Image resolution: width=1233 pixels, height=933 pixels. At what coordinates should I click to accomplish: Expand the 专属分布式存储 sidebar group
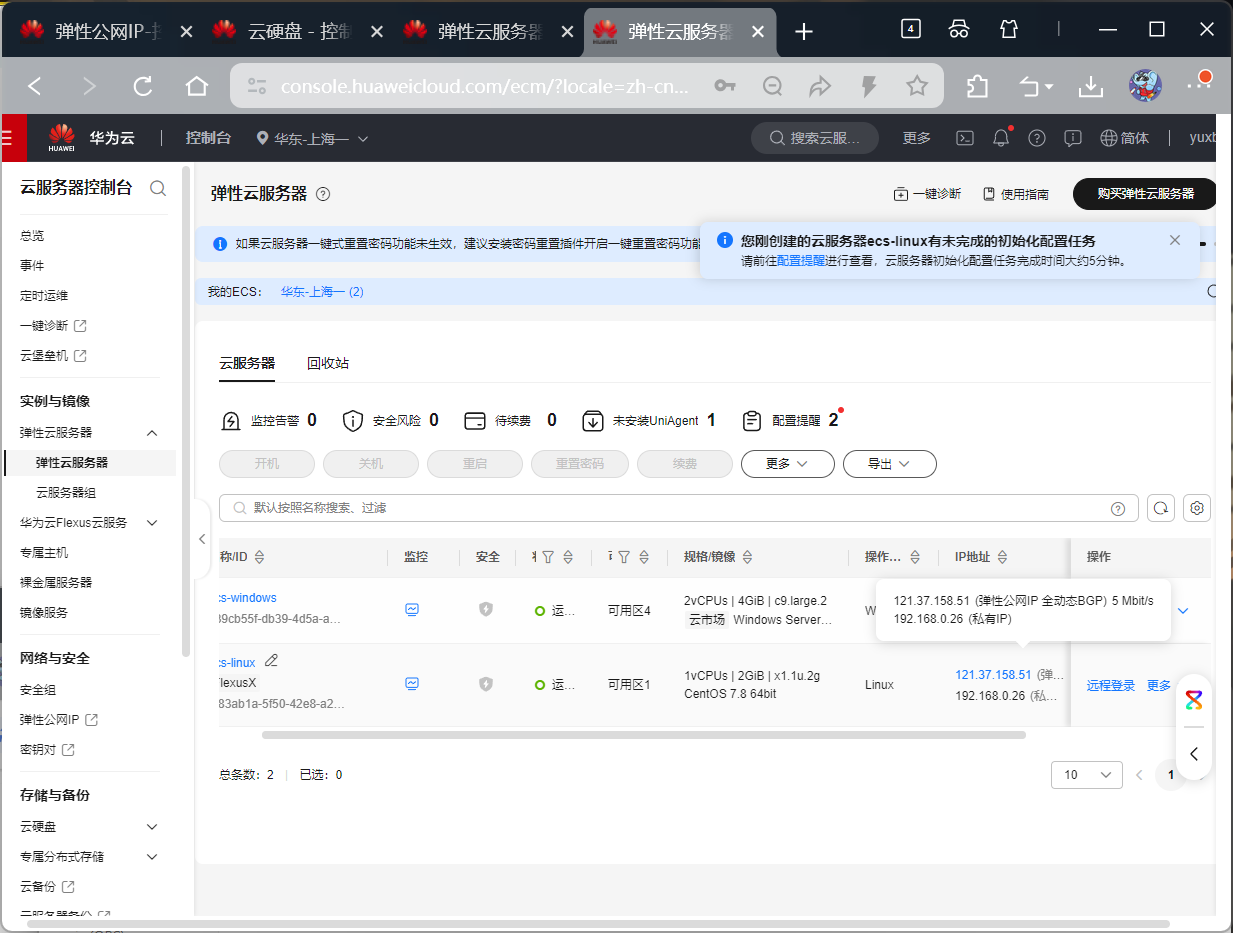click(x=152, y=857)
